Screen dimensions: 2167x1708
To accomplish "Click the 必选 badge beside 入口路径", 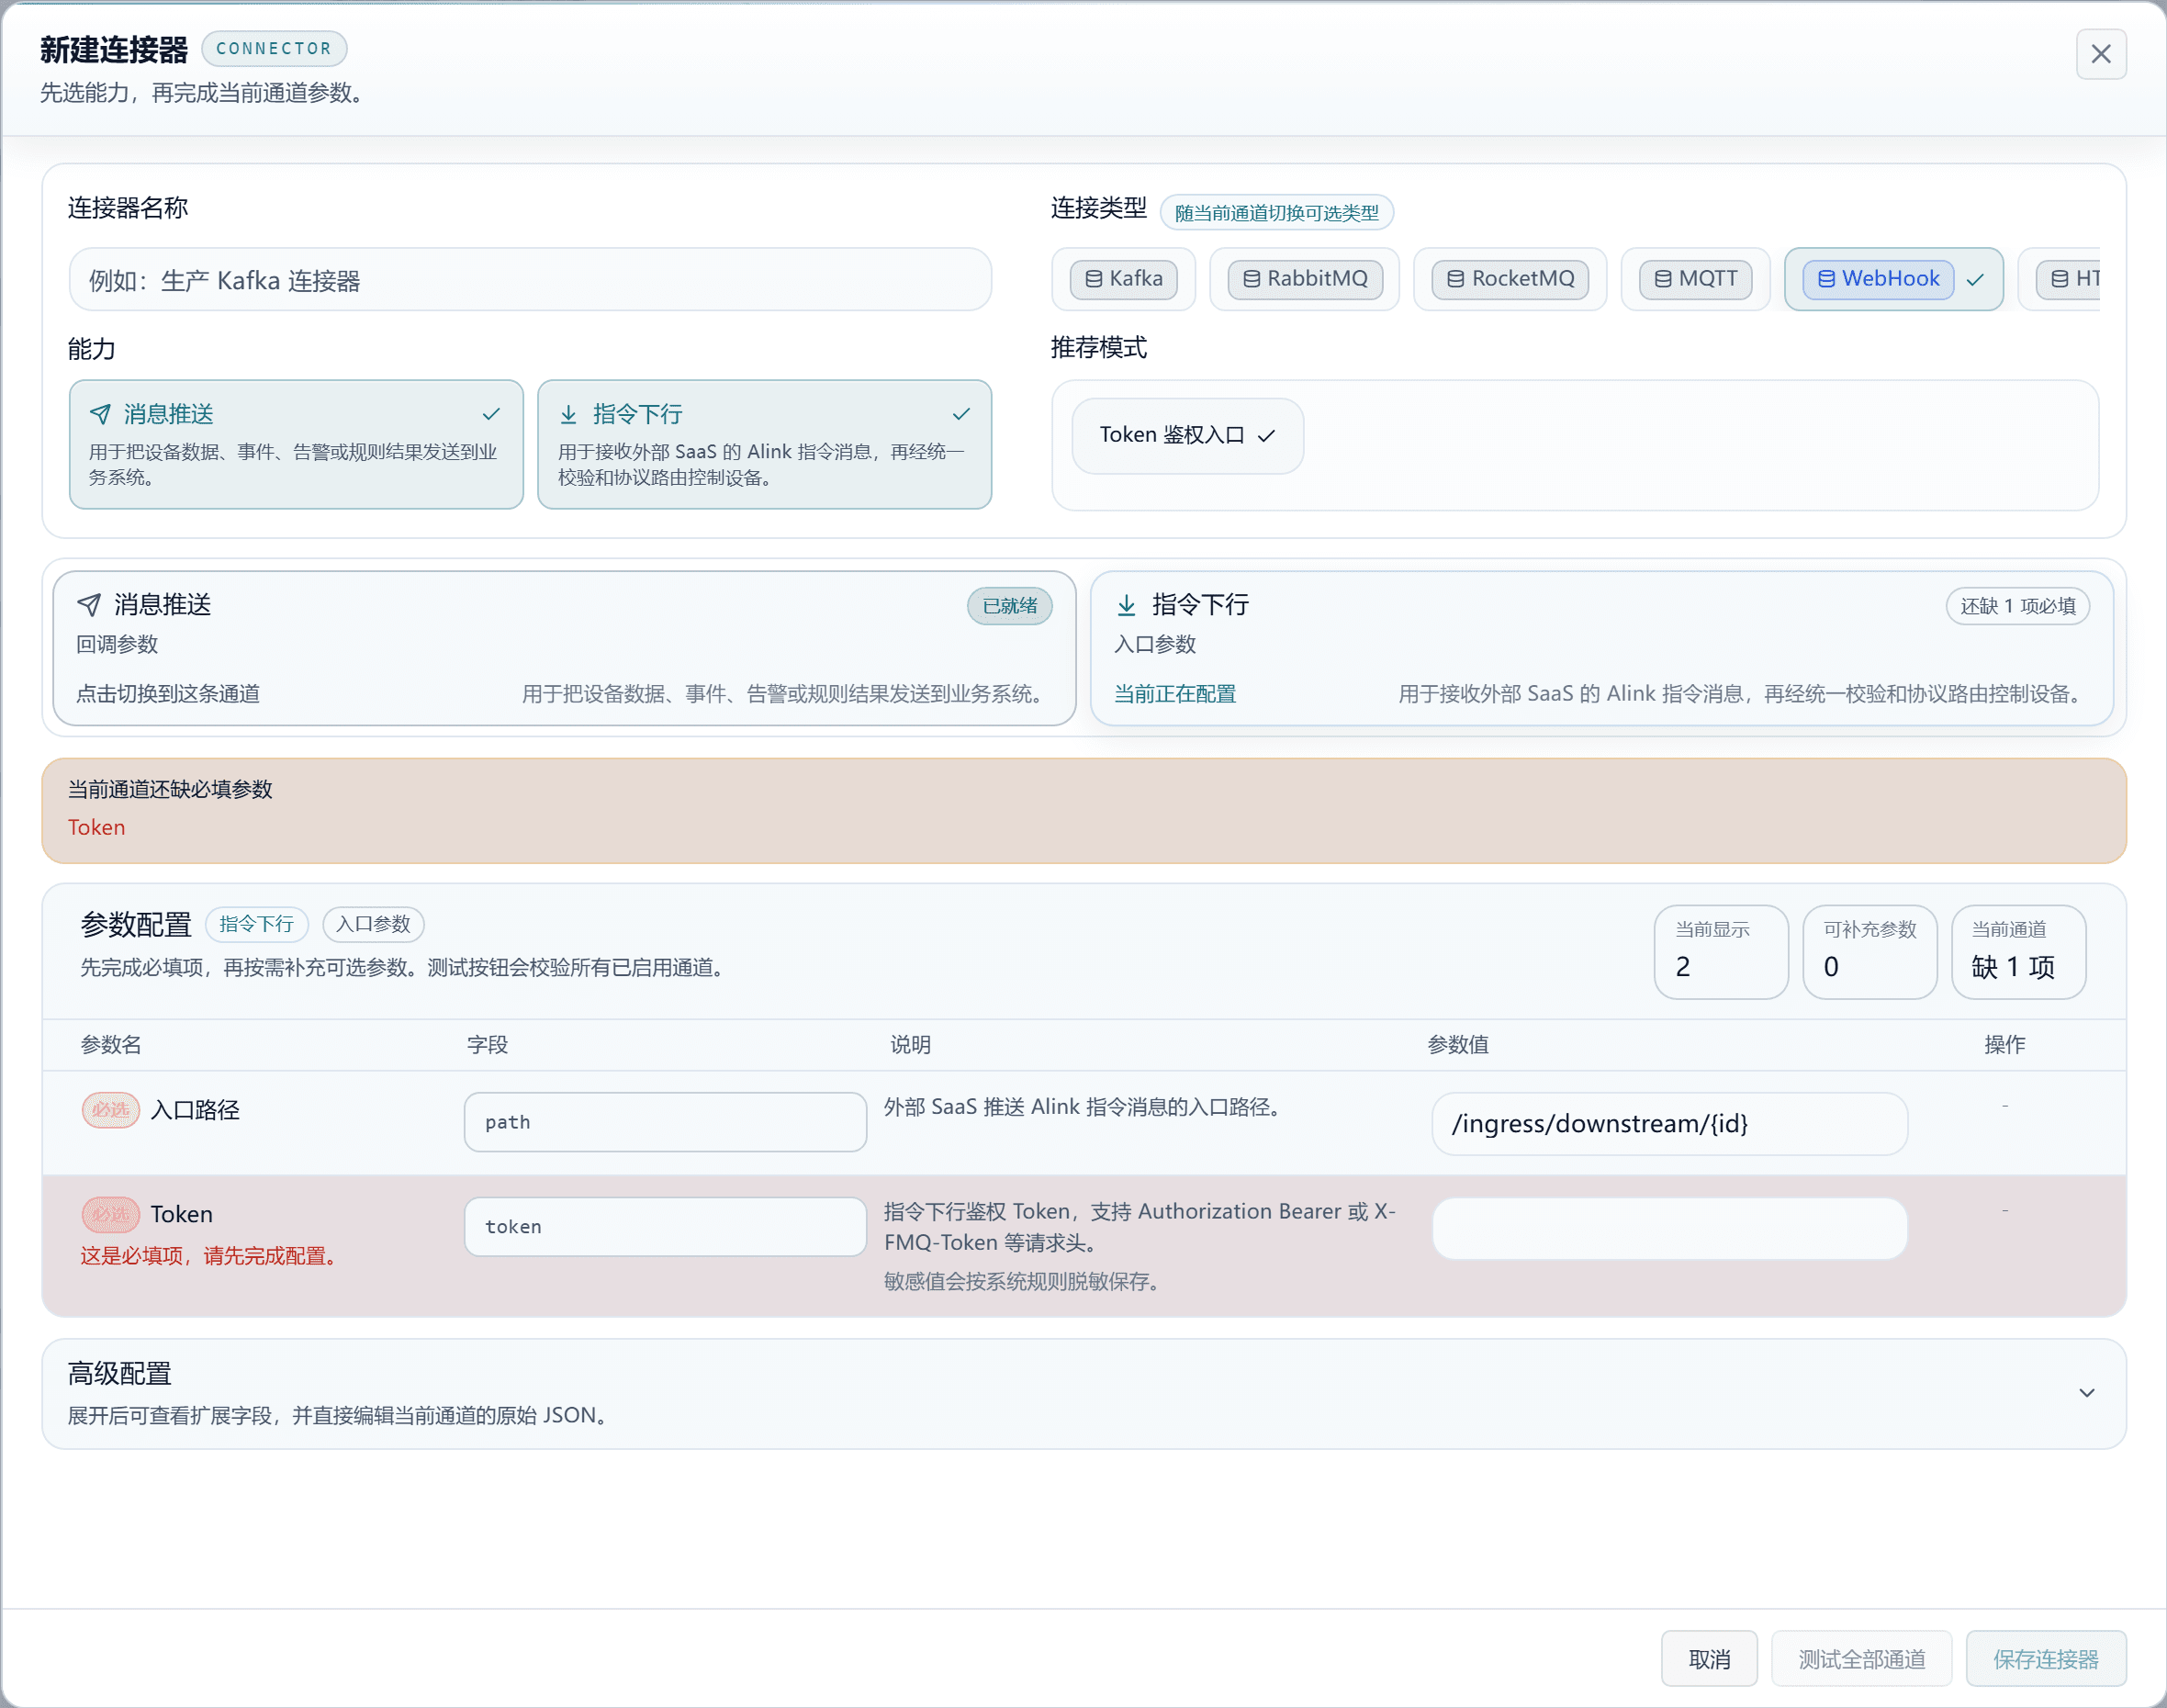I will [x=110, y=1110].
